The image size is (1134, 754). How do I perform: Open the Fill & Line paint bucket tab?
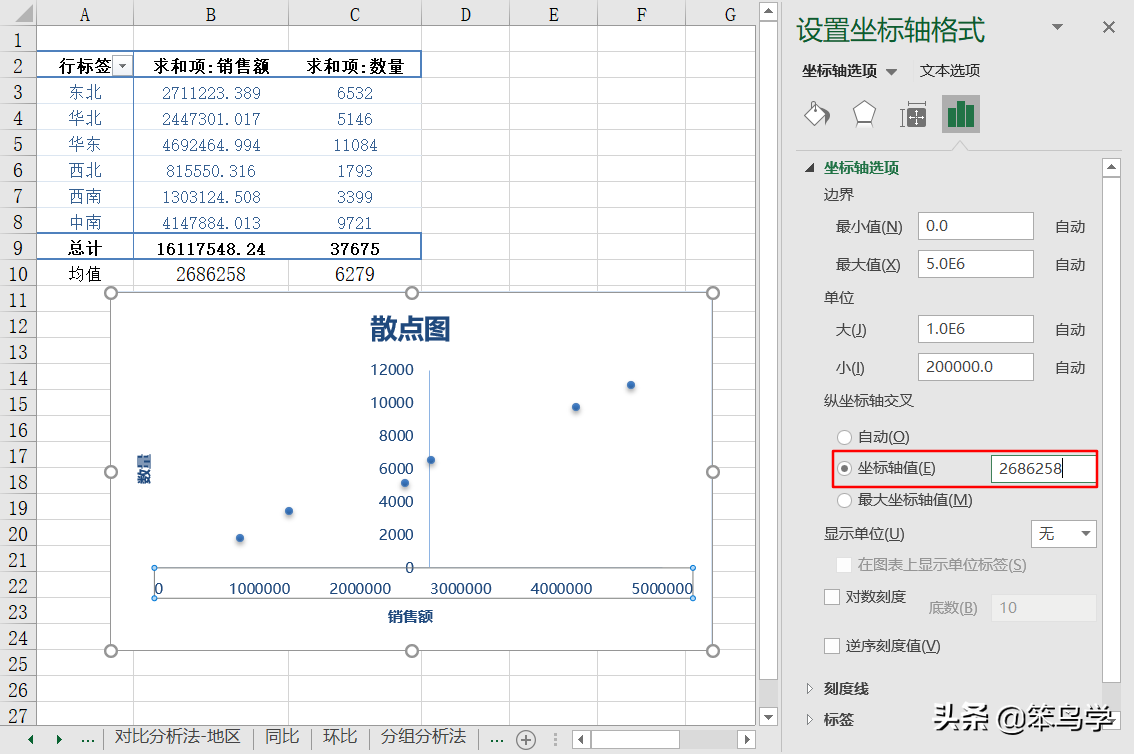coord(817,114)
